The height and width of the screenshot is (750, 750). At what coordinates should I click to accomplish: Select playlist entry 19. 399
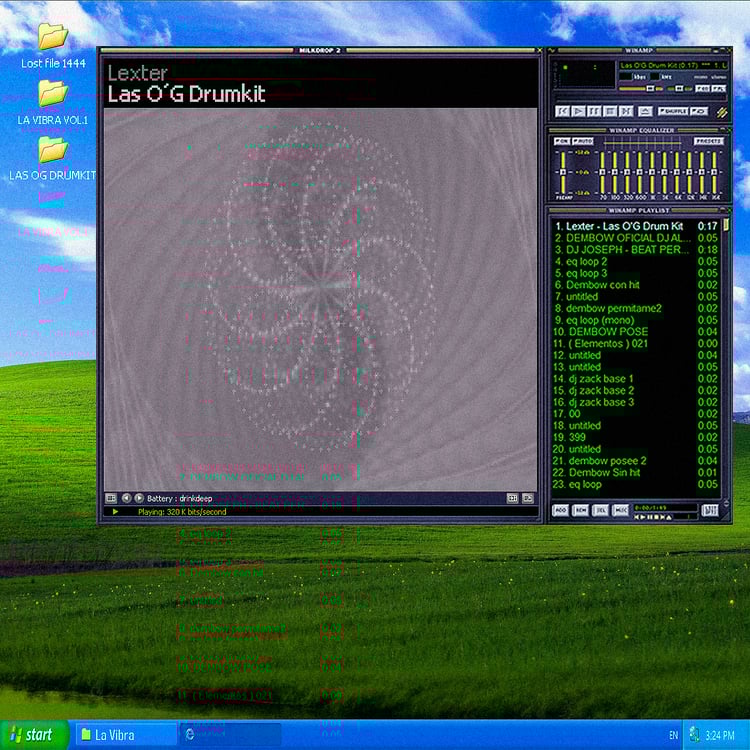[636, 437]
